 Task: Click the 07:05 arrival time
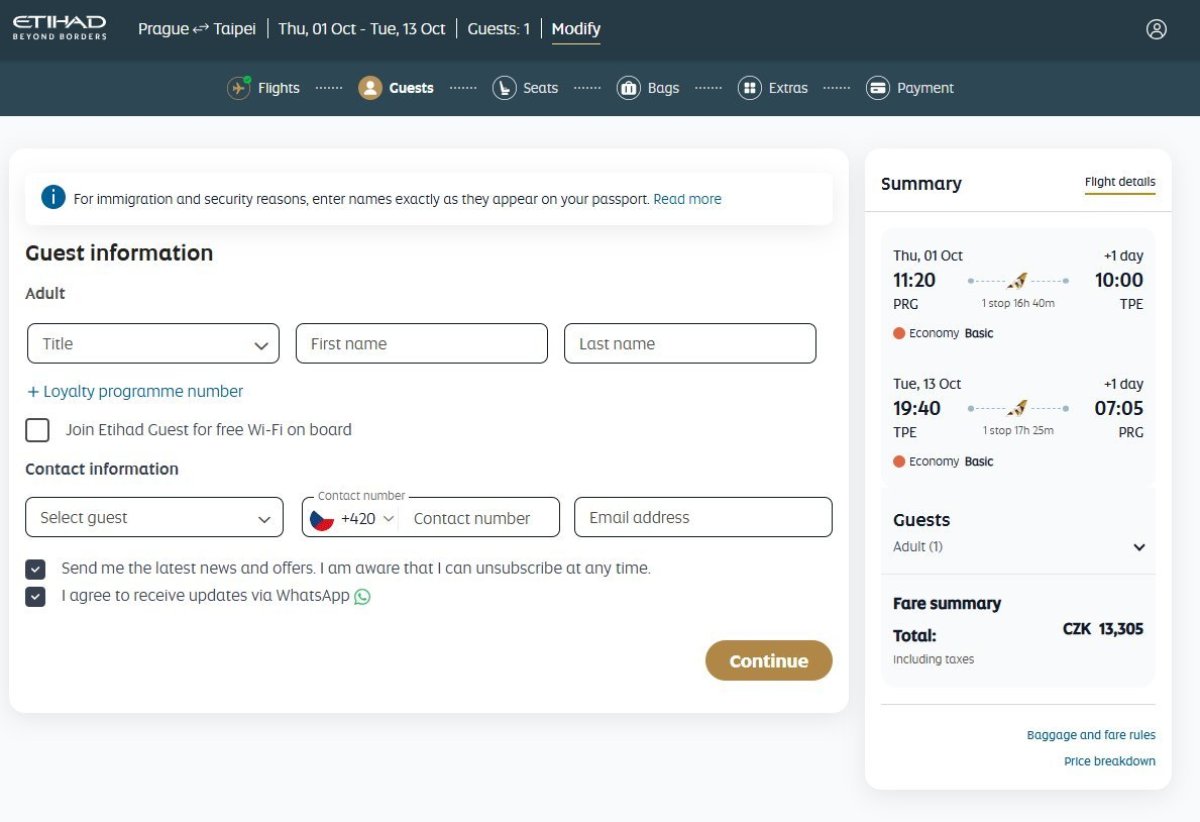click(1119, 408)
